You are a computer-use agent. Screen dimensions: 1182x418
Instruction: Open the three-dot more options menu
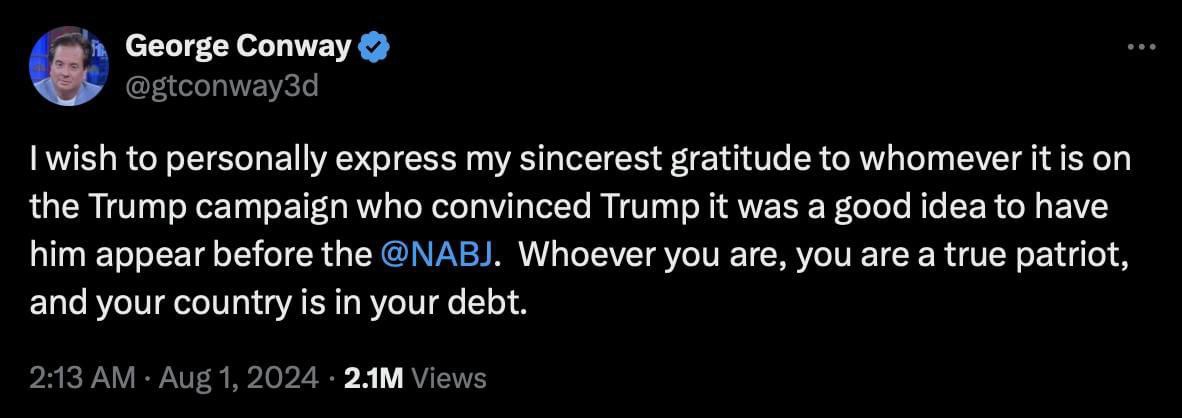(1141, 48)
